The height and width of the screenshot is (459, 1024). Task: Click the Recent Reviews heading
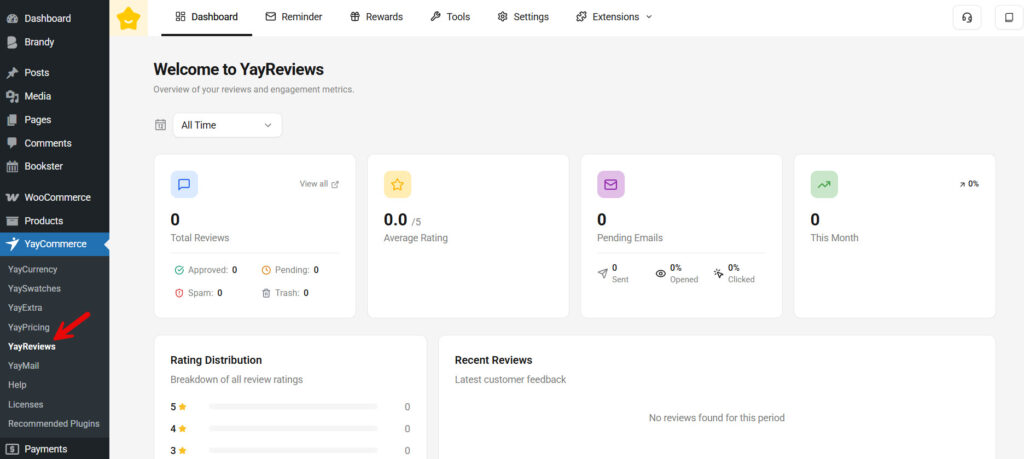pyautogui.click(x=493, y=360)
